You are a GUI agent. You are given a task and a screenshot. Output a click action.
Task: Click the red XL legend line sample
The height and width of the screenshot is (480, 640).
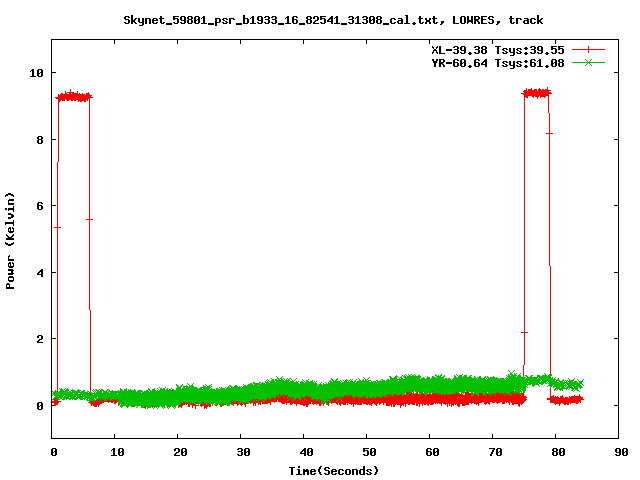coord(588,50)
